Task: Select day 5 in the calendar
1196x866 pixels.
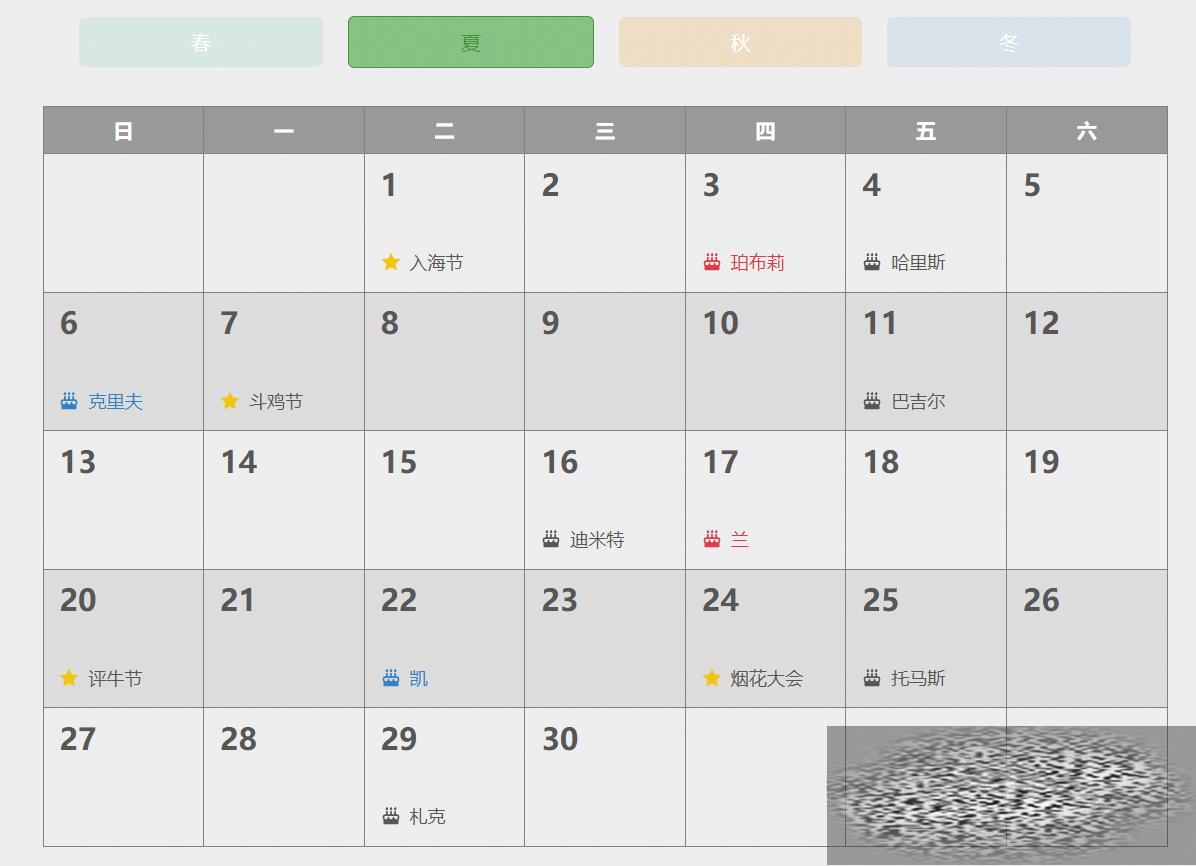Action: pos(1087,223)
